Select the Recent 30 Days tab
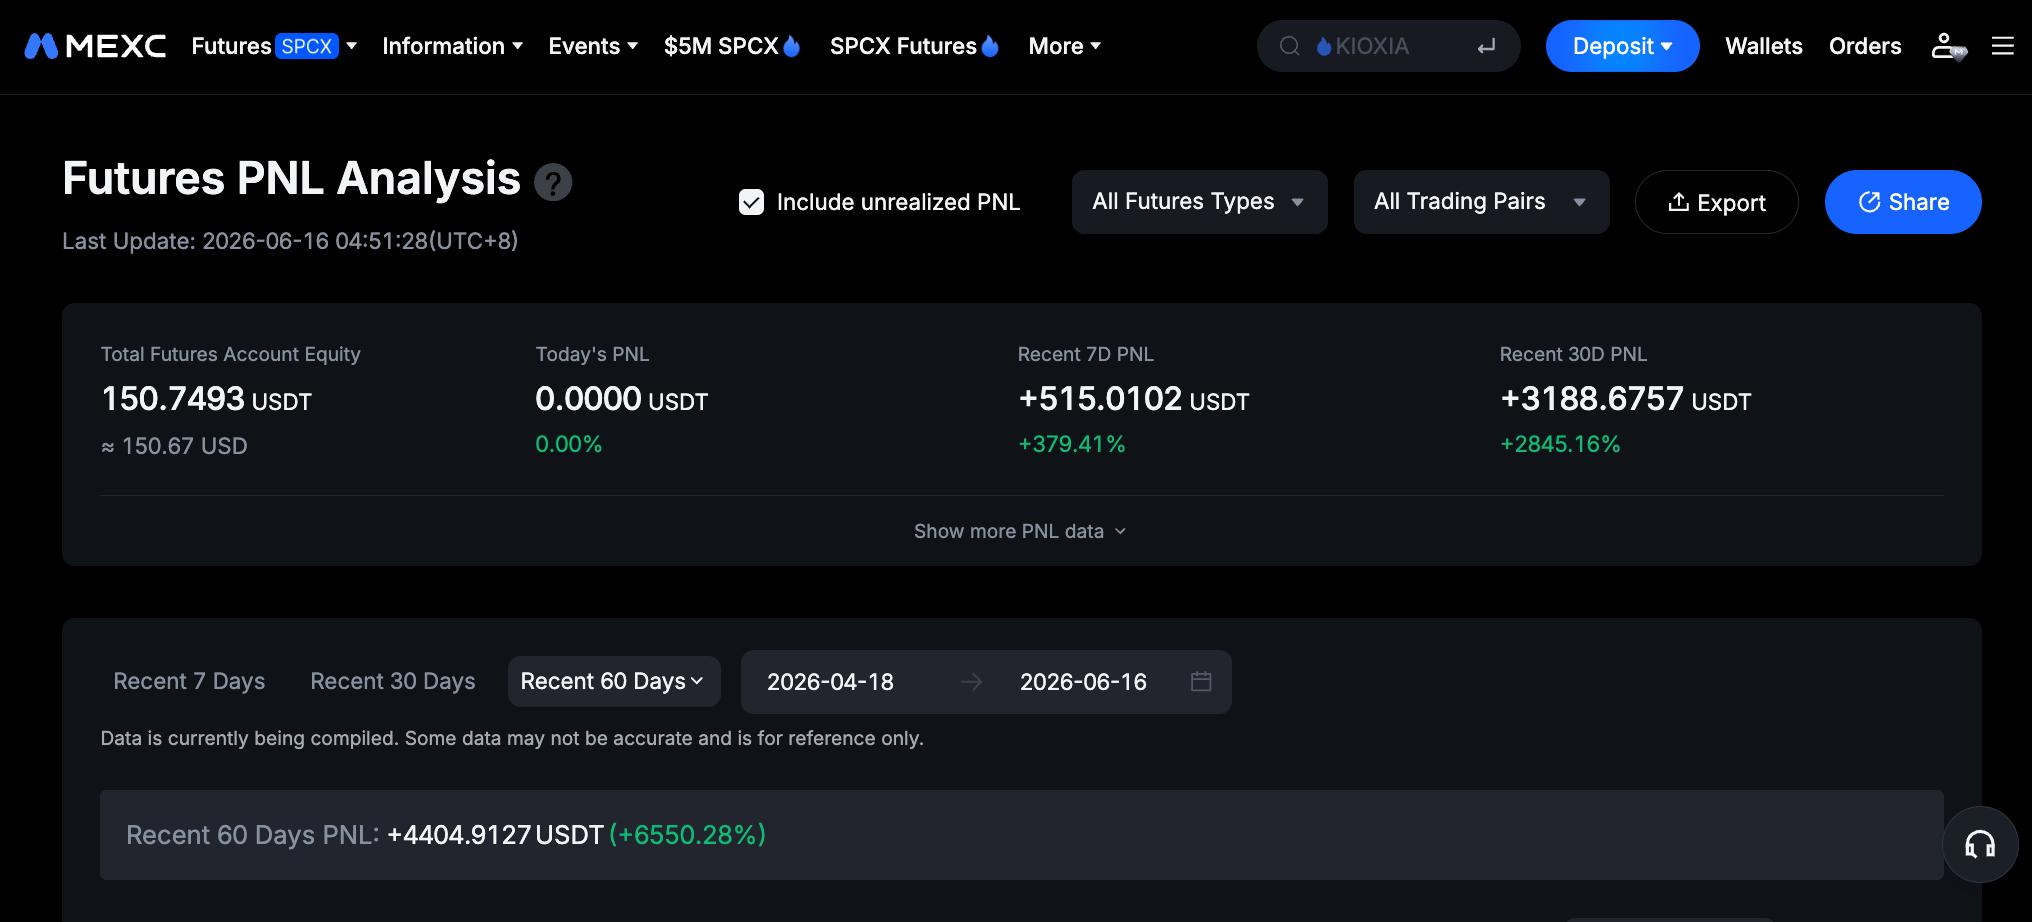The image size is (2032, 922). [x=393, y=681]
